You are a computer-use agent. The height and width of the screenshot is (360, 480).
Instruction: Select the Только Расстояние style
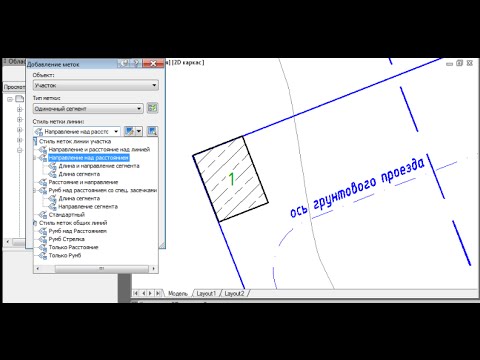pyautogui.click(x=73, y=247)
